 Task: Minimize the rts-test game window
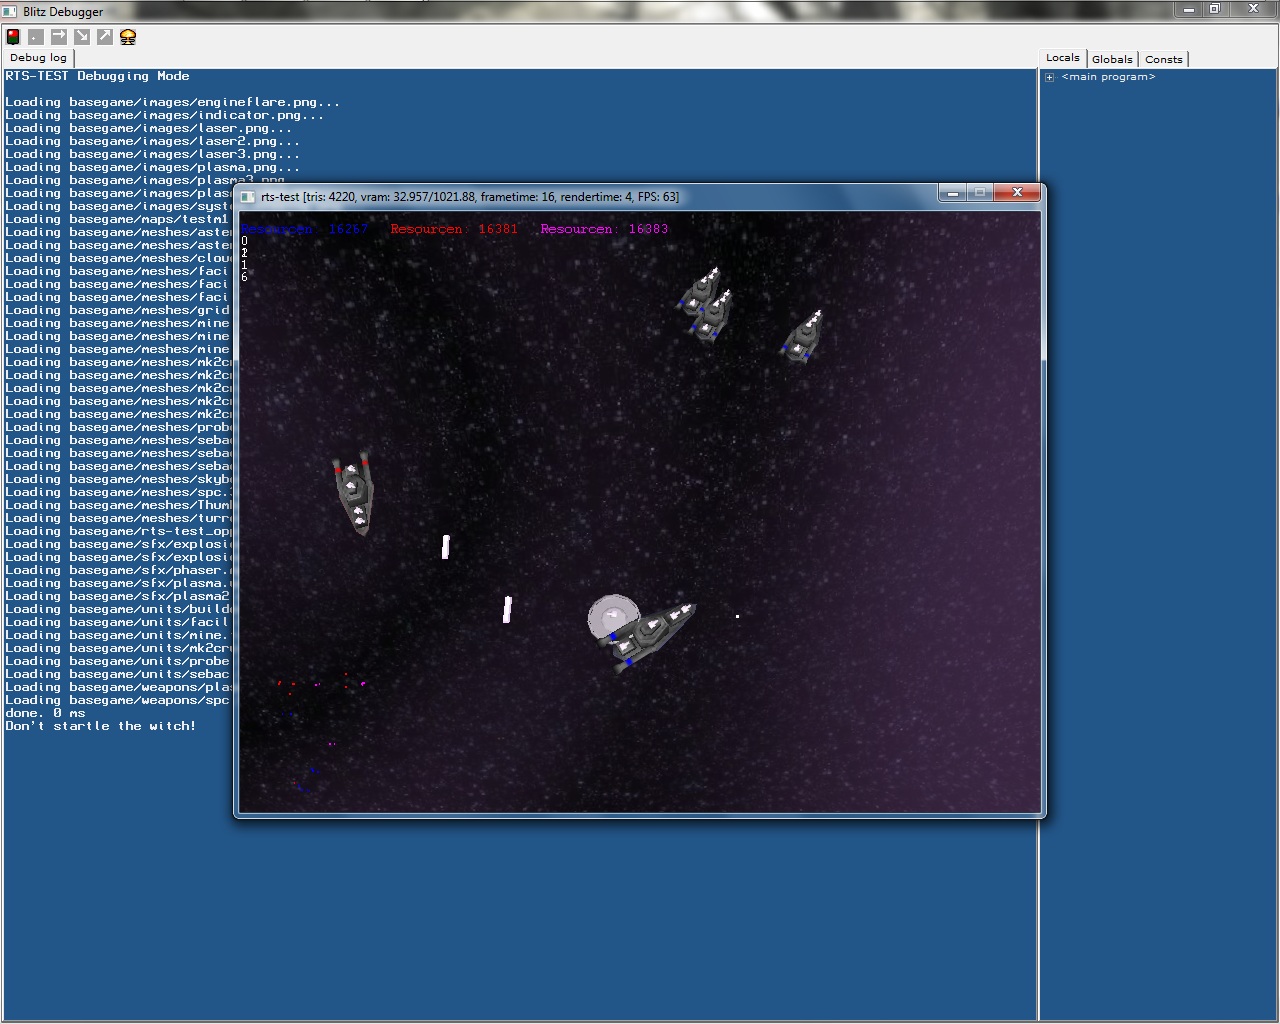click(x=953, y=193)
